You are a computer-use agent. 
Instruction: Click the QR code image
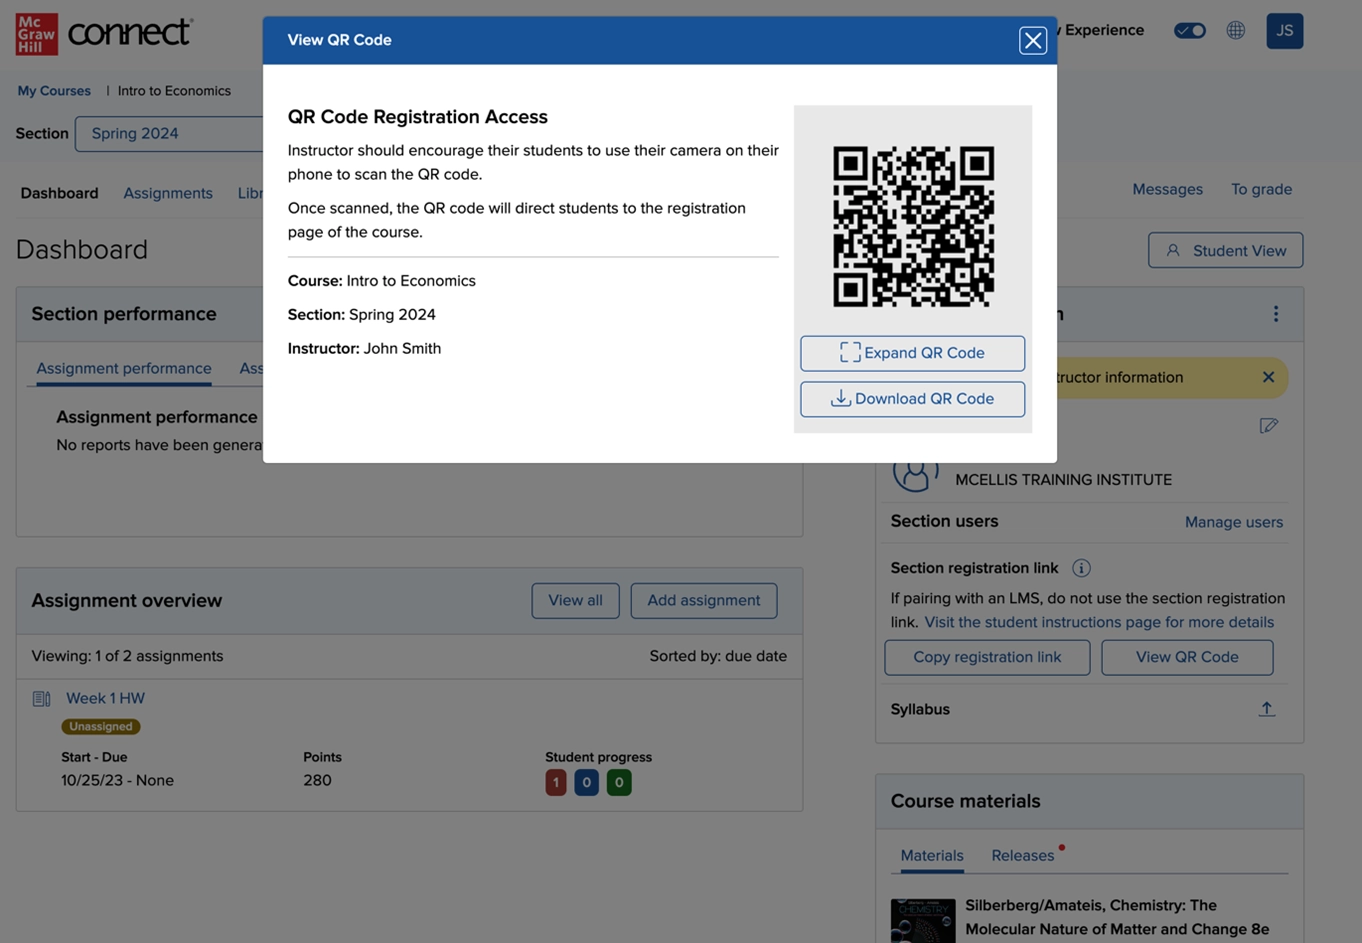coord(913,226)
